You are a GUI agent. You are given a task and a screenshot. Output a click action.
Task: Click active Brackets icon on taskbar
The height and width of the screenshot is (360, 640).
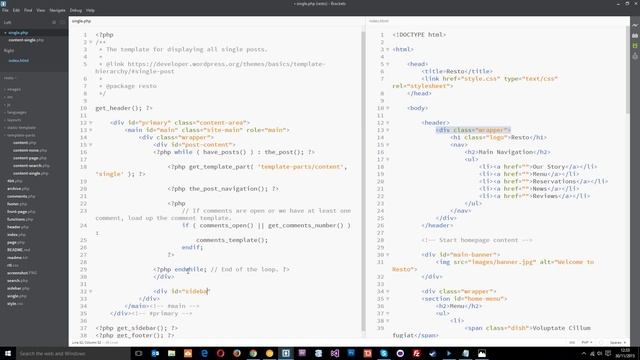[x=286, y=353]
